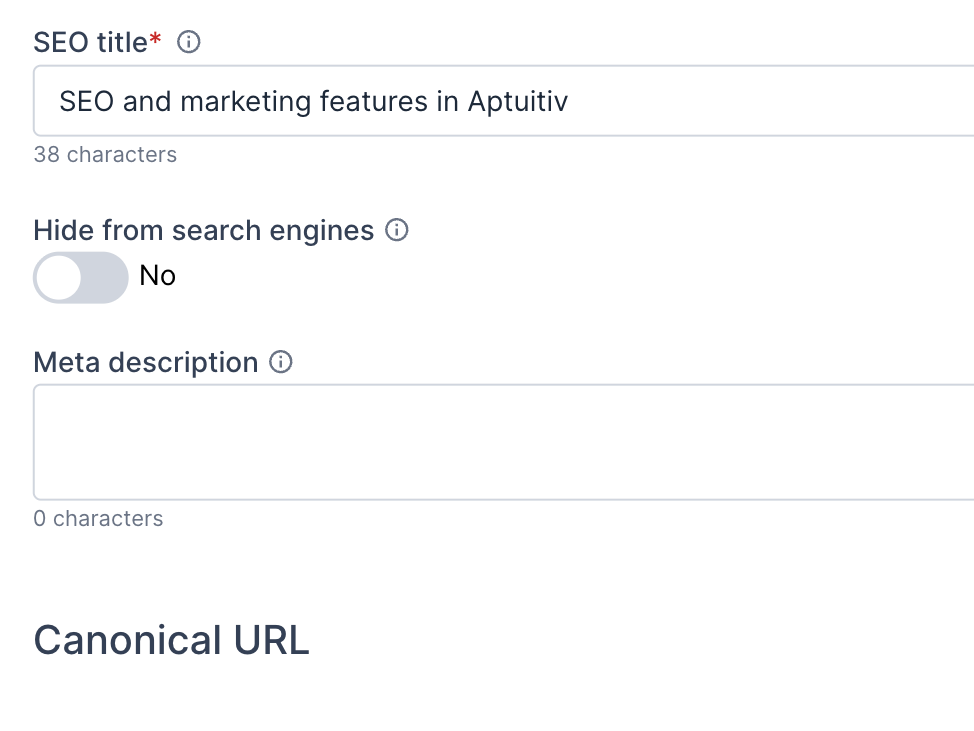Image resolution: width=974 pixels, height=731 pixels.
Task: Click the circled-i icon above the title field
Action: click(x=189, y=42)
